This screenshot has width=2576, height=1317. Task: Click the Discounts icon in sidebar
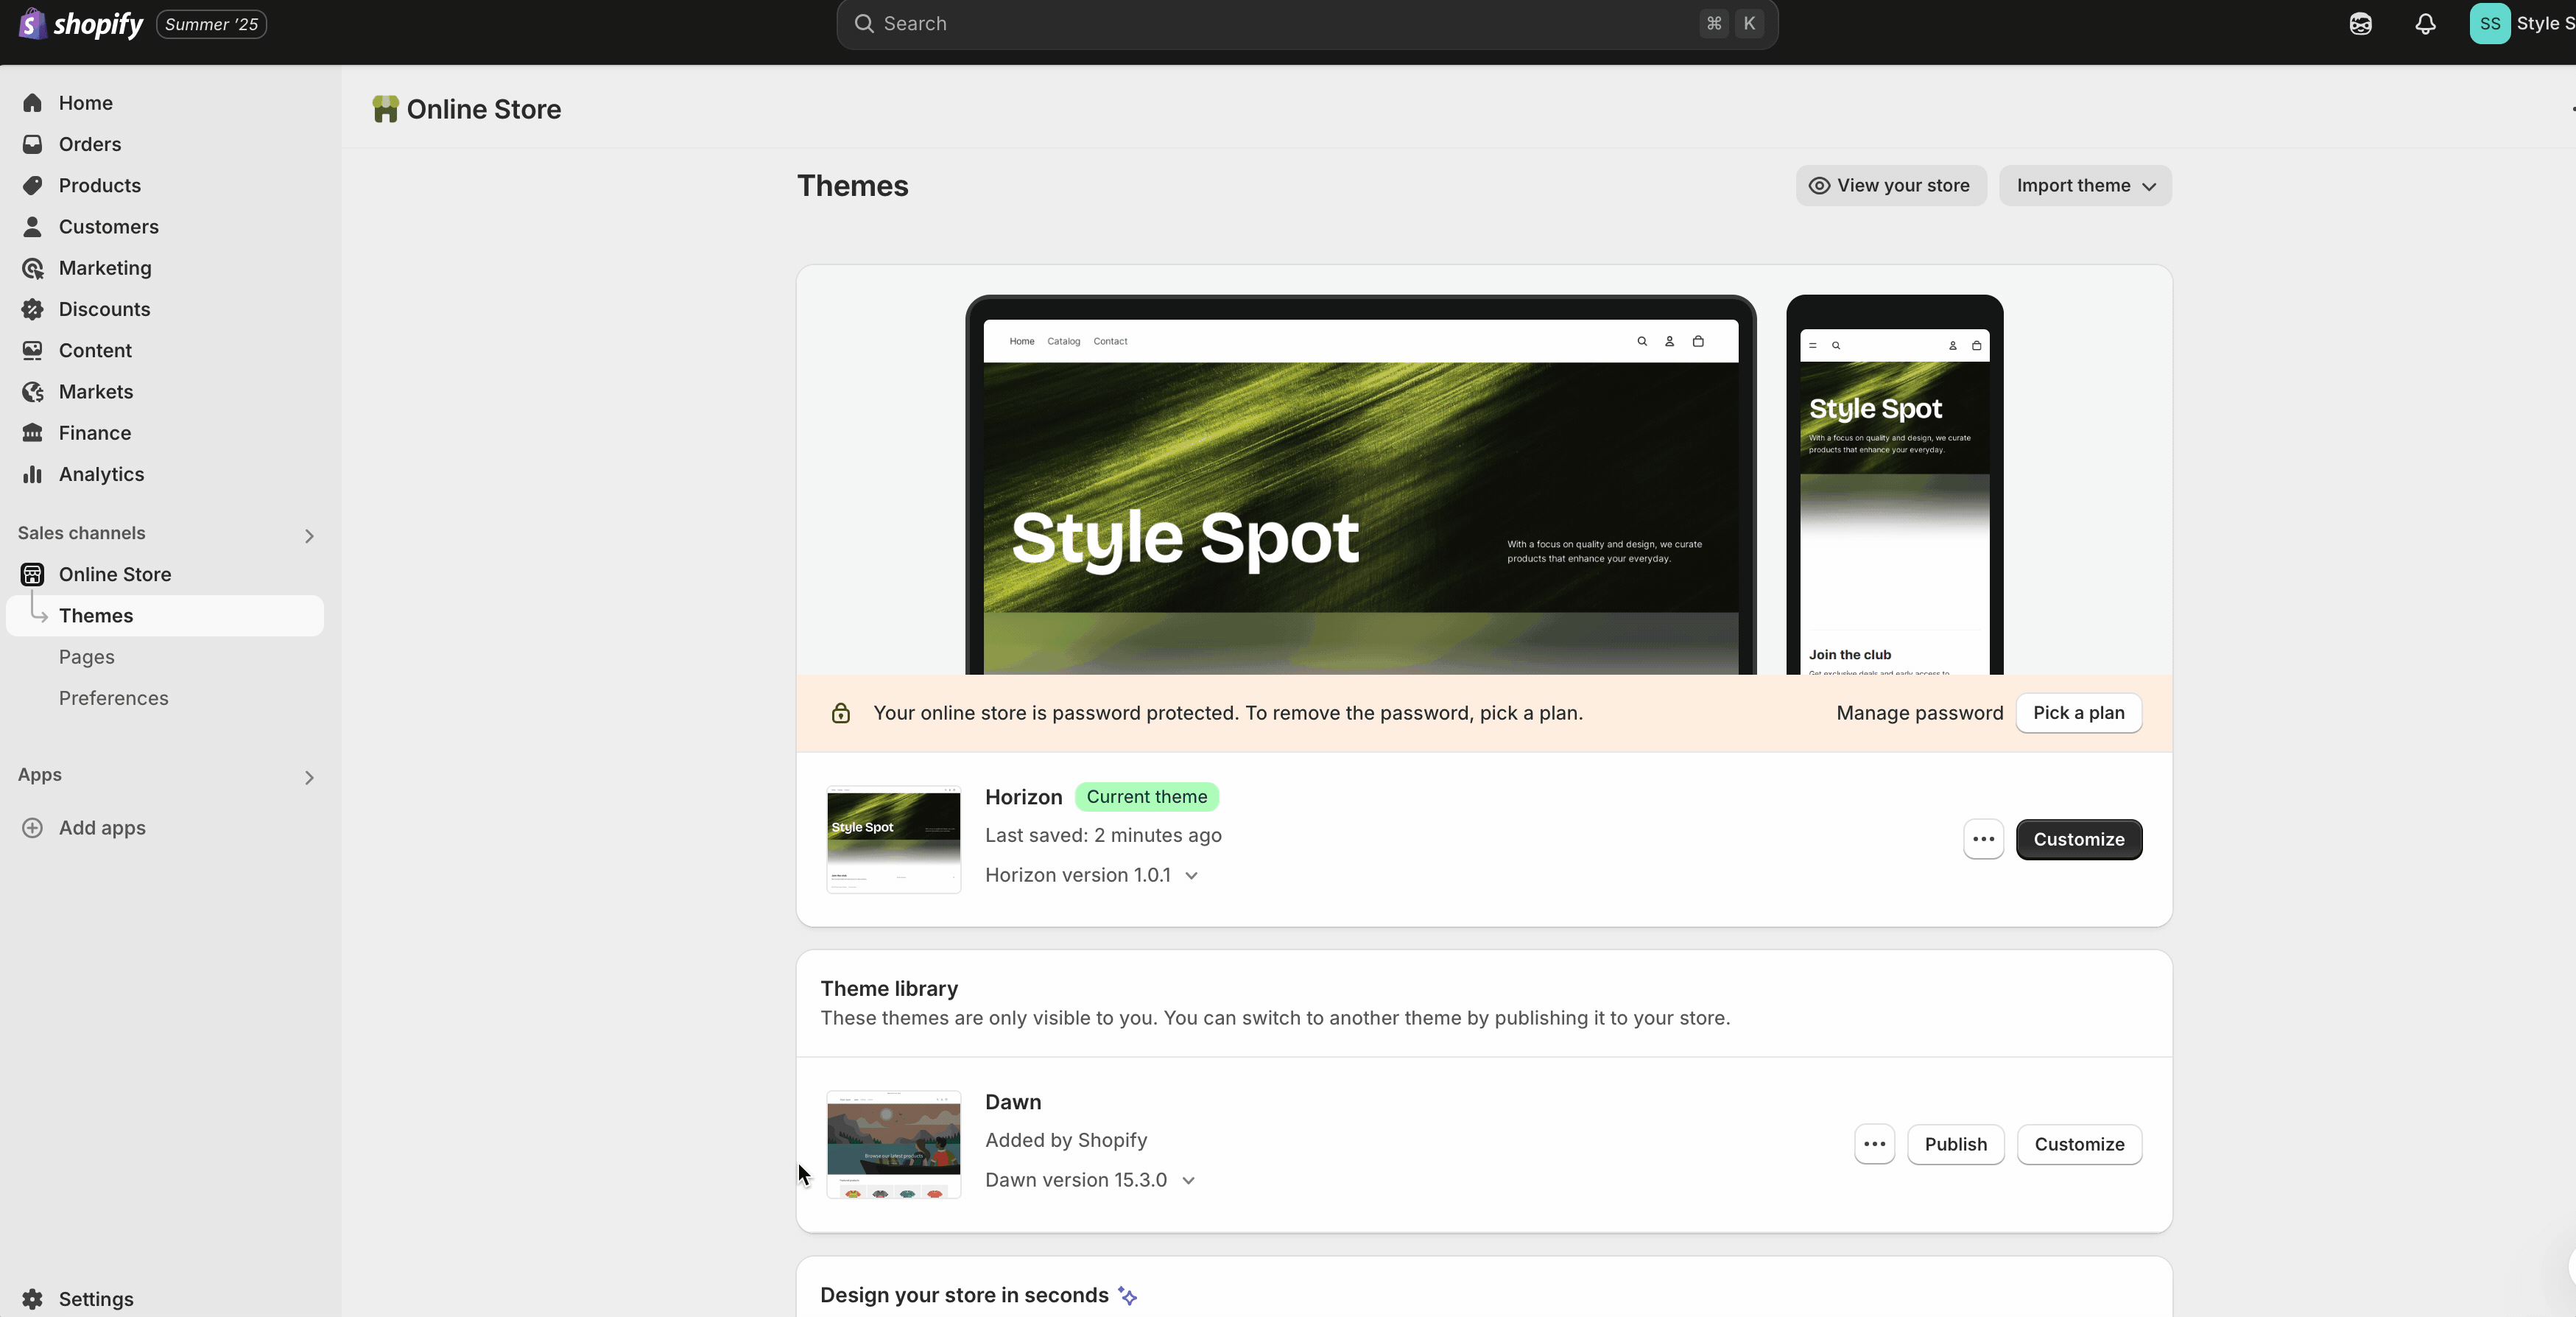click(33, 309)
